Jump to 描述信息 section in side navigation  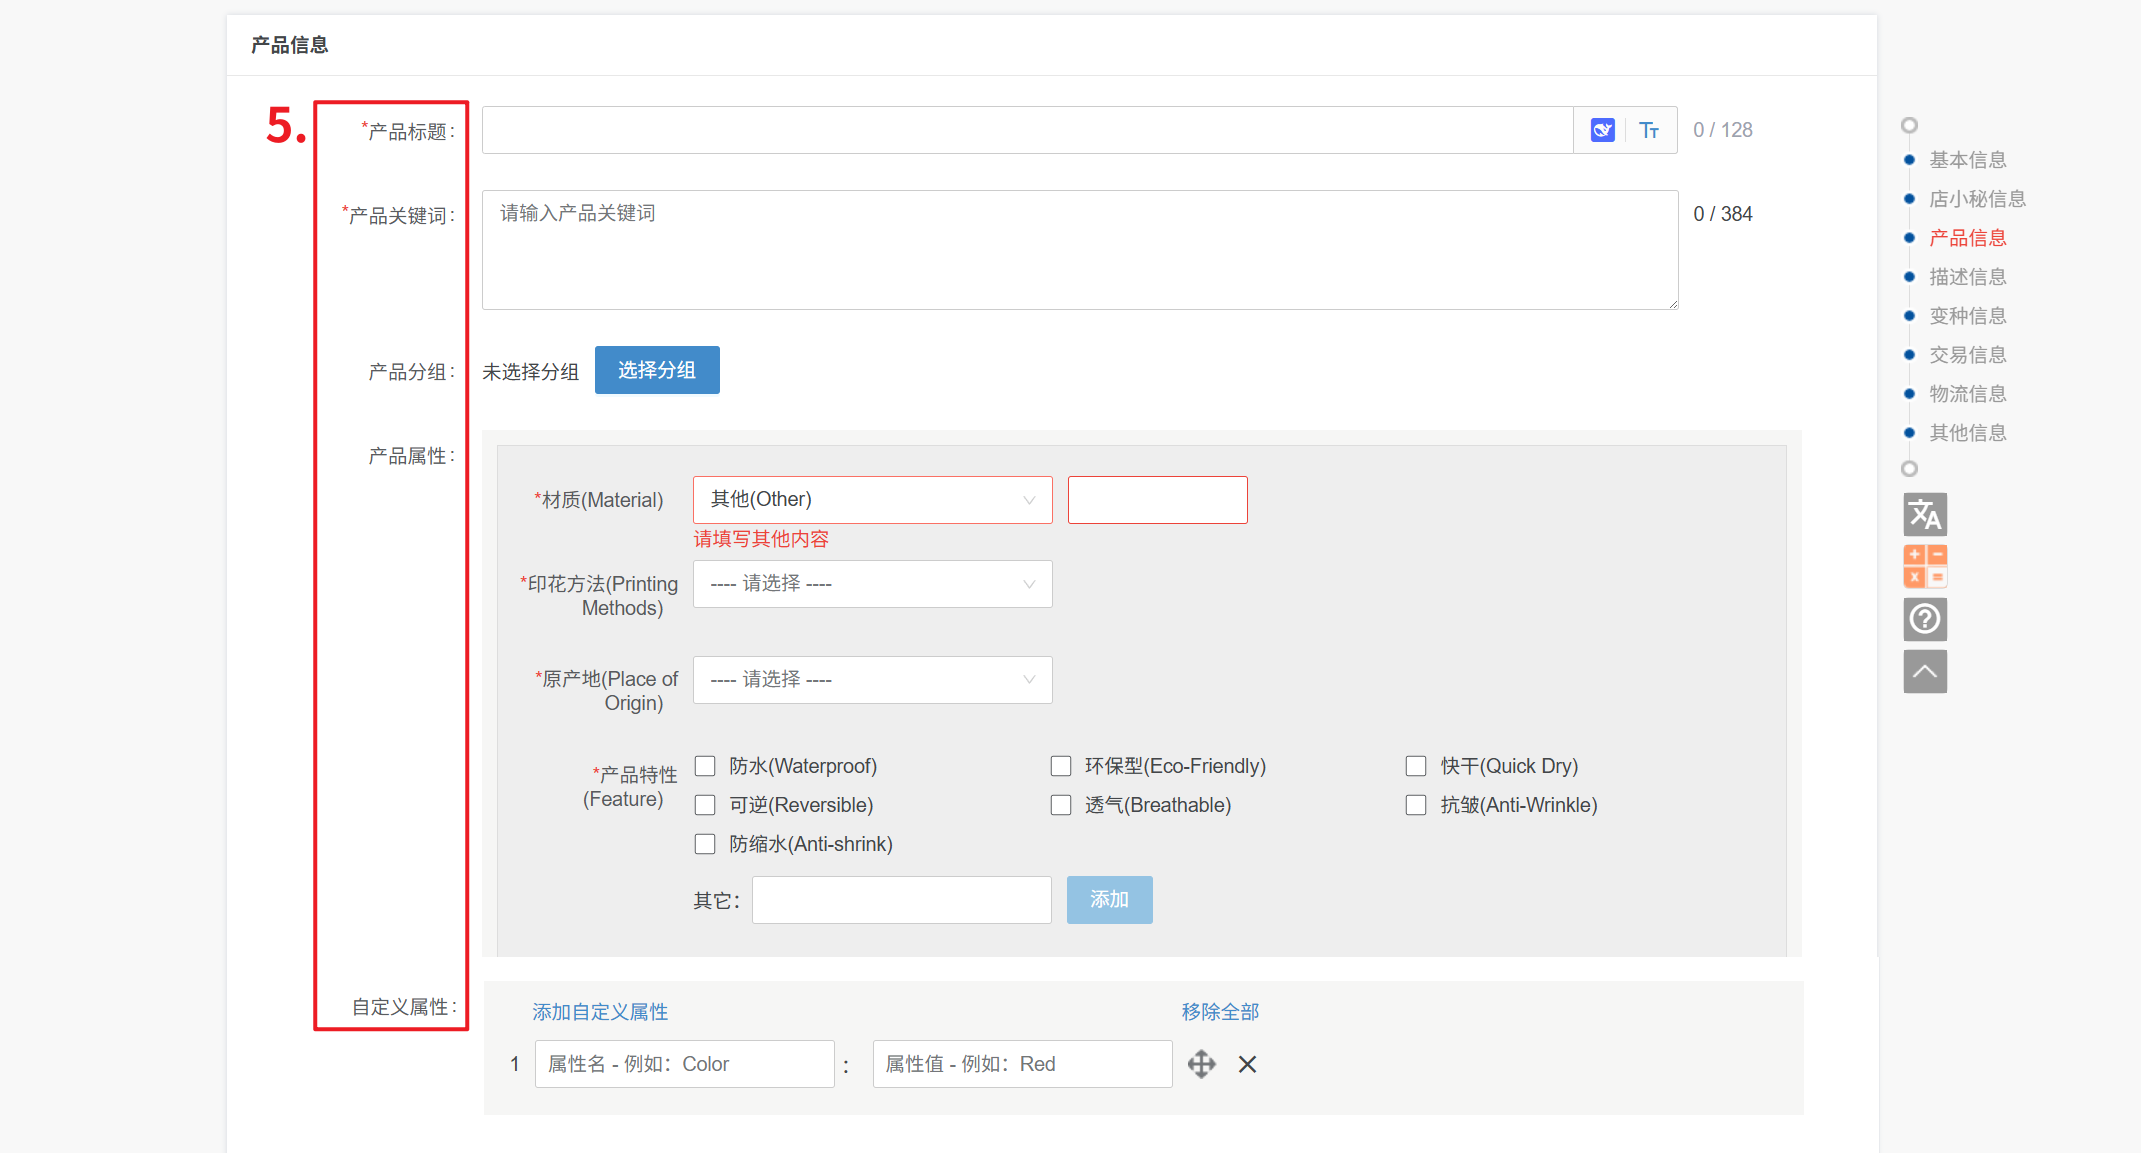[1967, 277]
